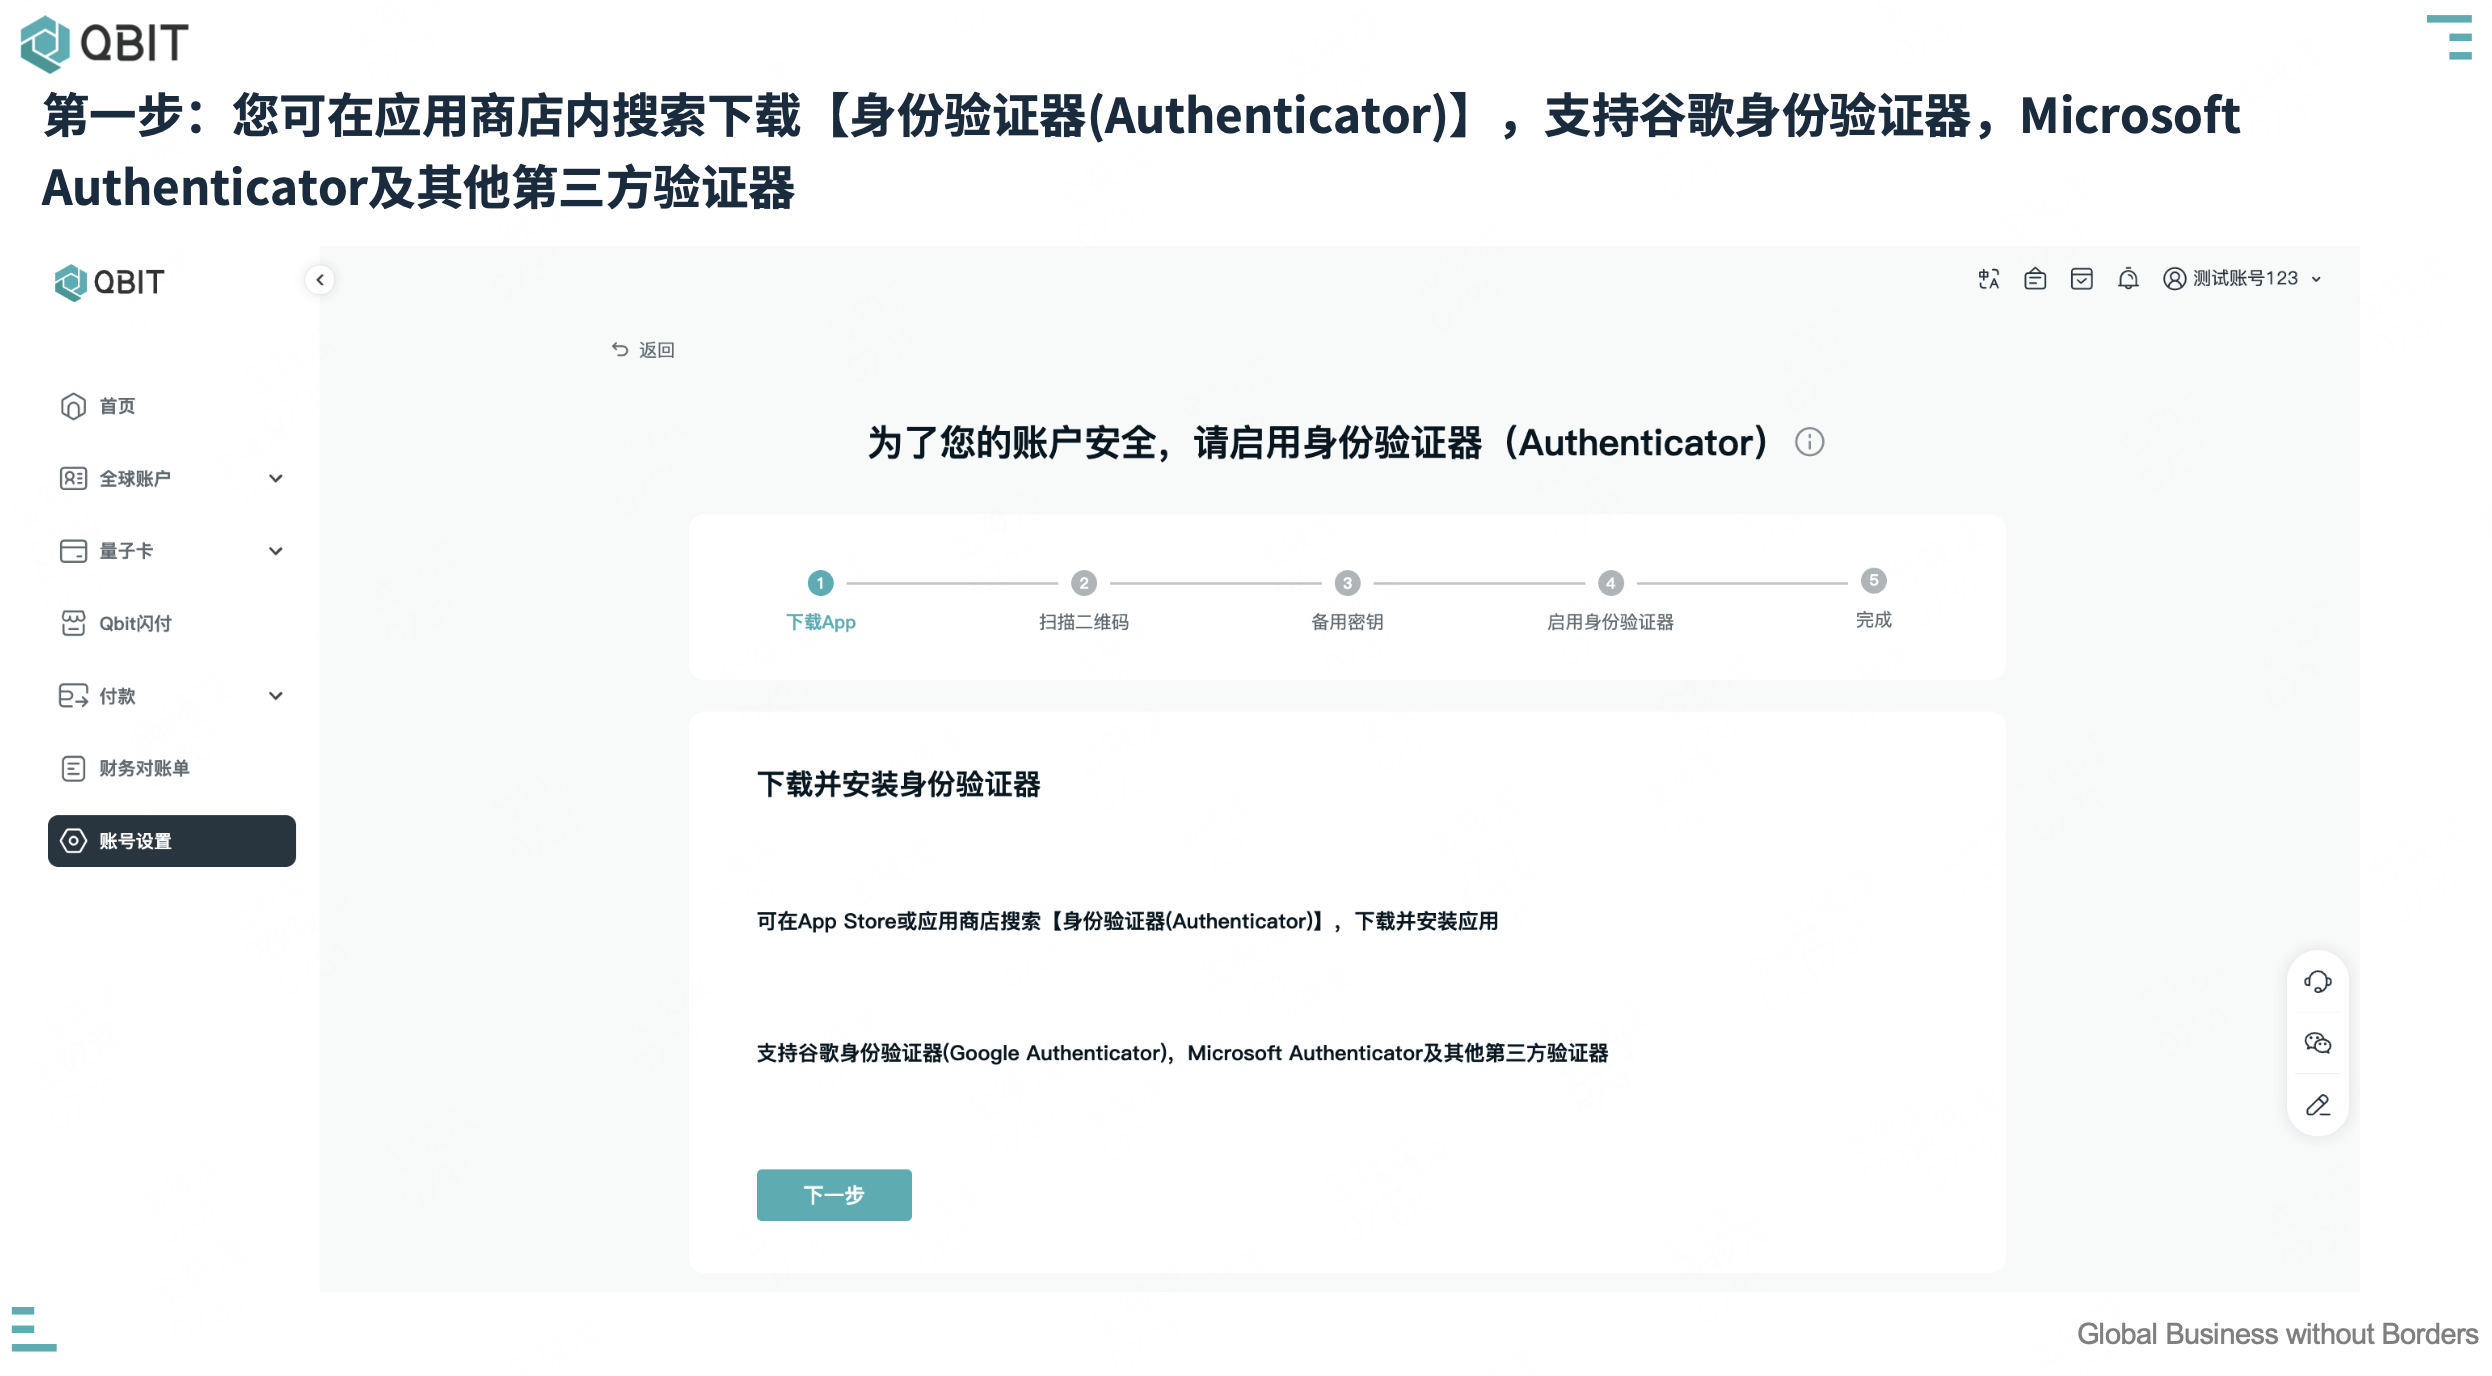Open notifications bell
2492x1376 pixels.
click(x=2128, y=279)
